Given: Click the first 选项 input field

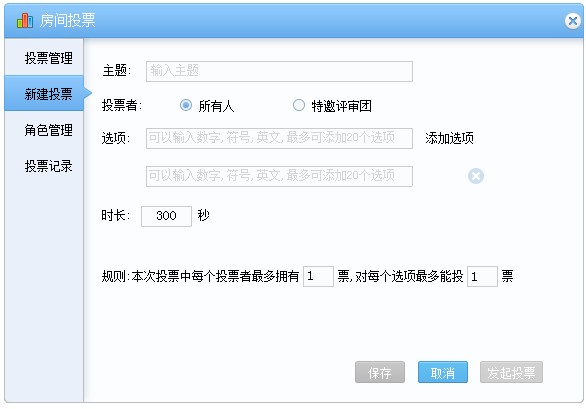Looking at the screenshot, I should point(279,138).
